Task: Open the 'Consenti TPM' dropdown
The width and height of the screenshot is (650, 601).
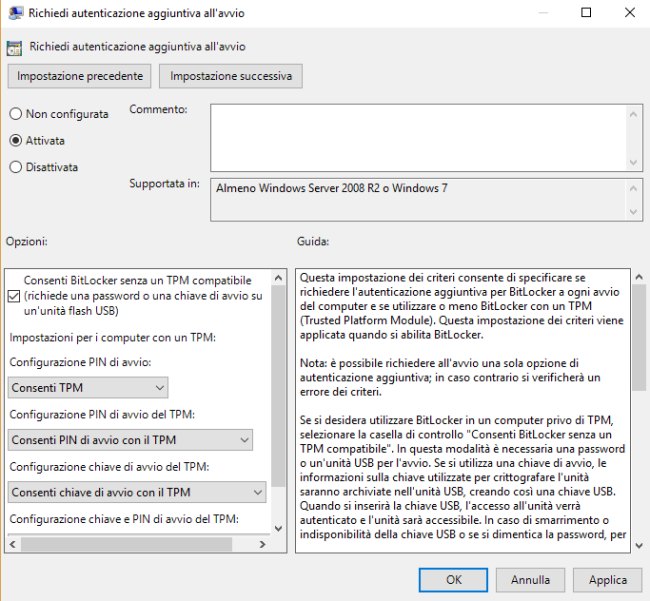Action: pos(88,388)
